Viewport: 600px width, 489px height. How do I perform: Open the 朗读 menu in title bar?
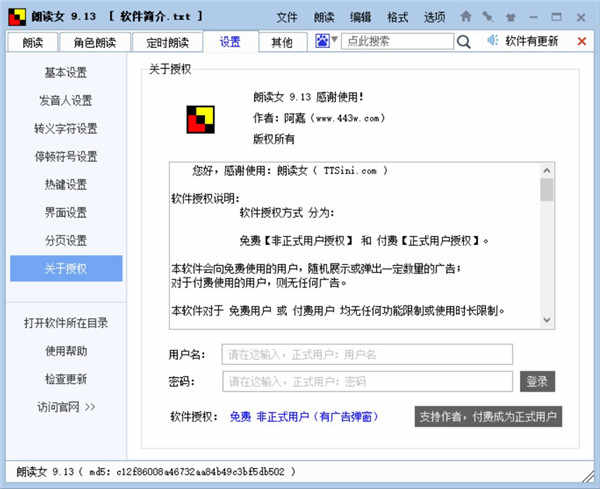(324, 17)
